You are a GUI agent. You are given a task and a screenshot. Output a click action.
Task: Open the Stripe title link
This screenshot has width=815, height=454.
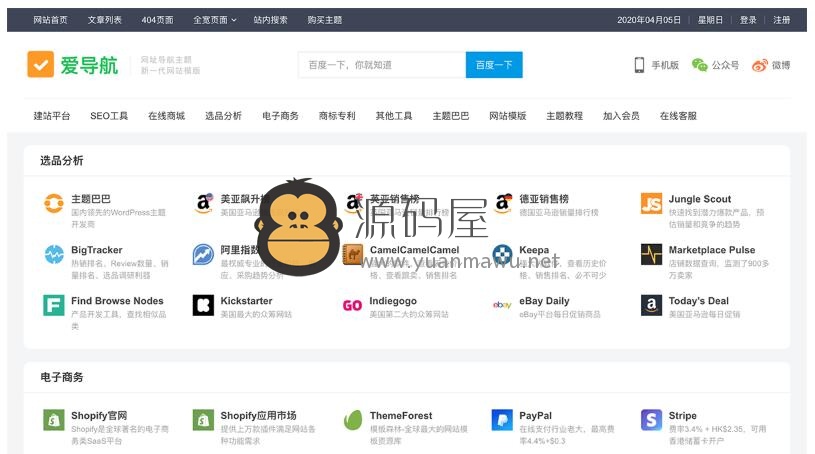coord(682,416)
